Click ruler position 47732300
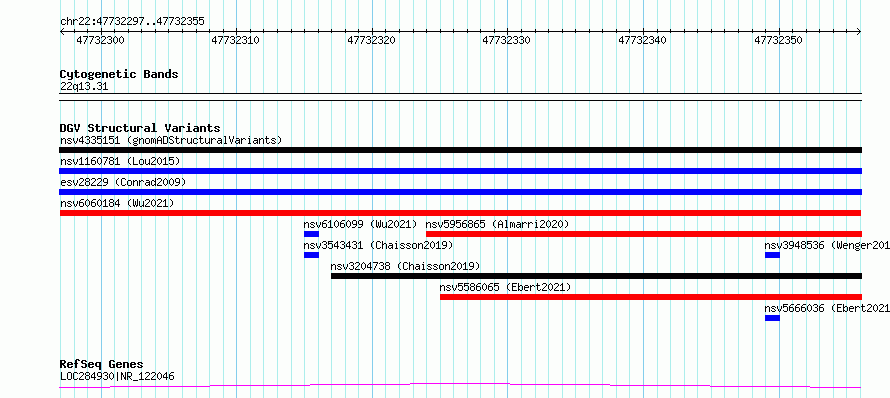The width and height of the screenshot is (890, 398). (100, 40)
